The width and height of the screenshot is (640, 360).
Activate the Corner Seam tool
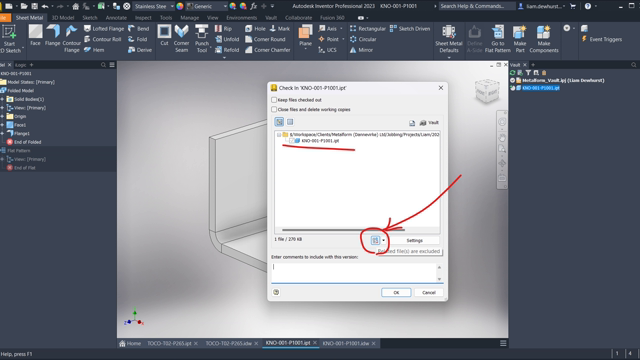coord(181,39)
